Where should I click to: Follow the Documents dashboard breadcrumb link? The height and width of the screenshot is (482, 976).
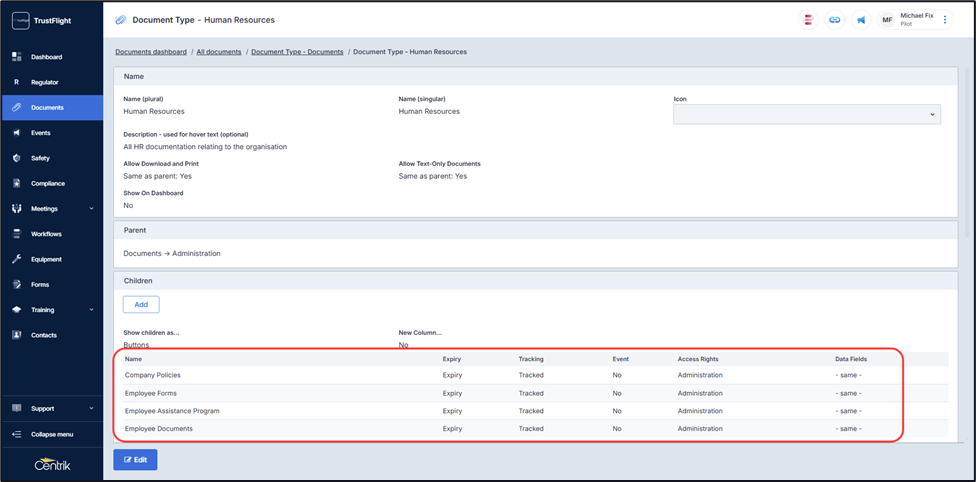click(150, 52)
